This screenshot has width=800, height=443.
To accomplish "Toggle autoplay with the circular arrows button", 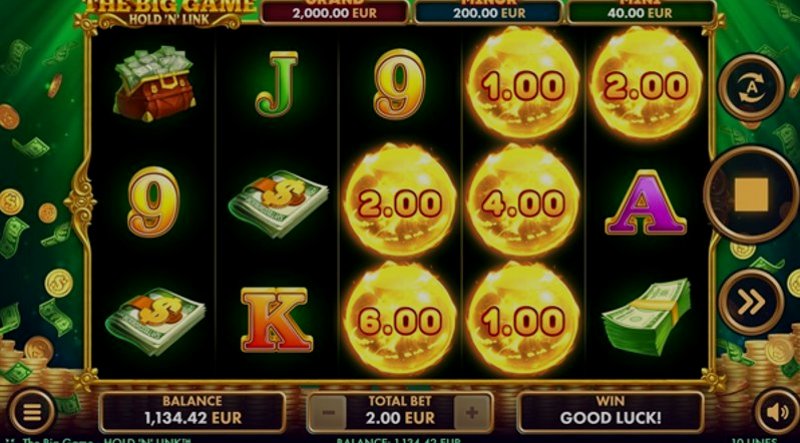I will (x=751, y=87).
